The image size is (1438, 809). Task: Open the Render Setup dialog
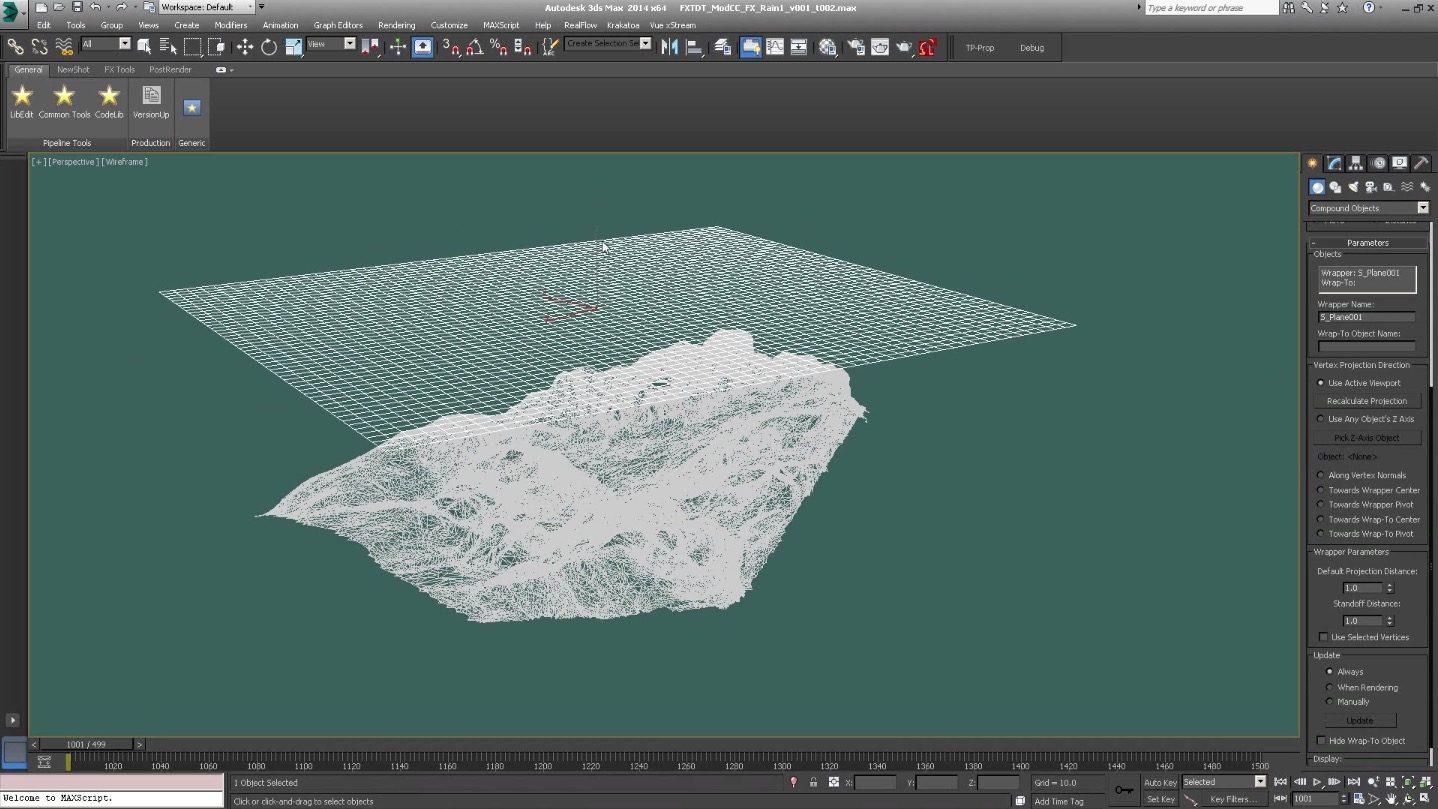click(x=856, y=46)
